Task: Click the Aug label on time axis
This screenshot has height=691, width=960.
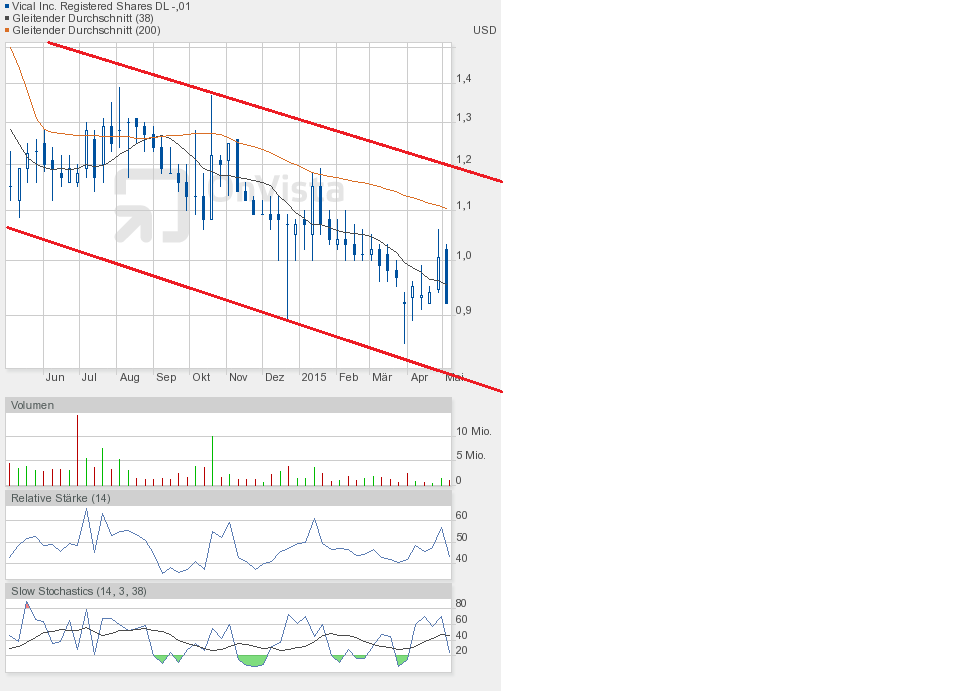Action: [129, 377]
